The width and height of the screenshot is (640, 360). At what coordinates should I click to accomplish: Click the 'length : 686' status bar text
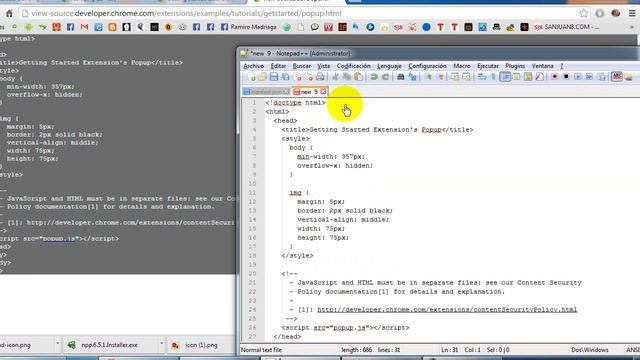[356, 350]
